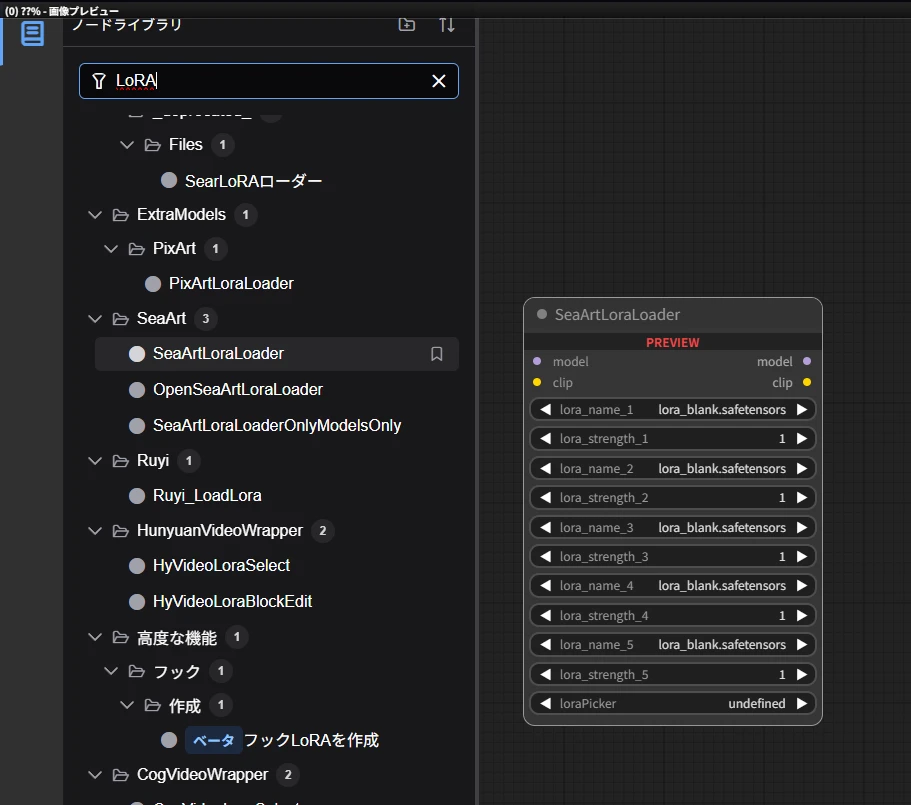Collapse the ExtraModels folder chevron
The height and width of the screenshot is (805, 911).
tap(95, 215)
